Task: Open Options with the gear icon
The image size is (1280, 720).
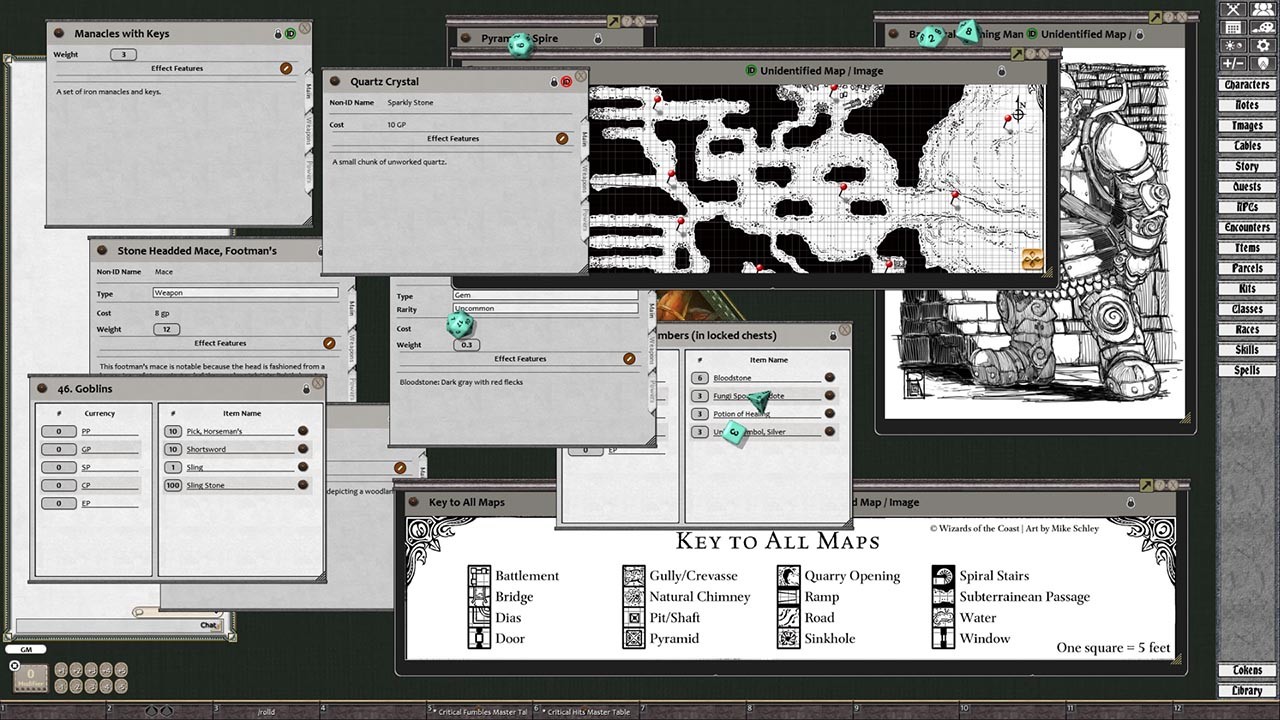Action: pos(1263,45)
